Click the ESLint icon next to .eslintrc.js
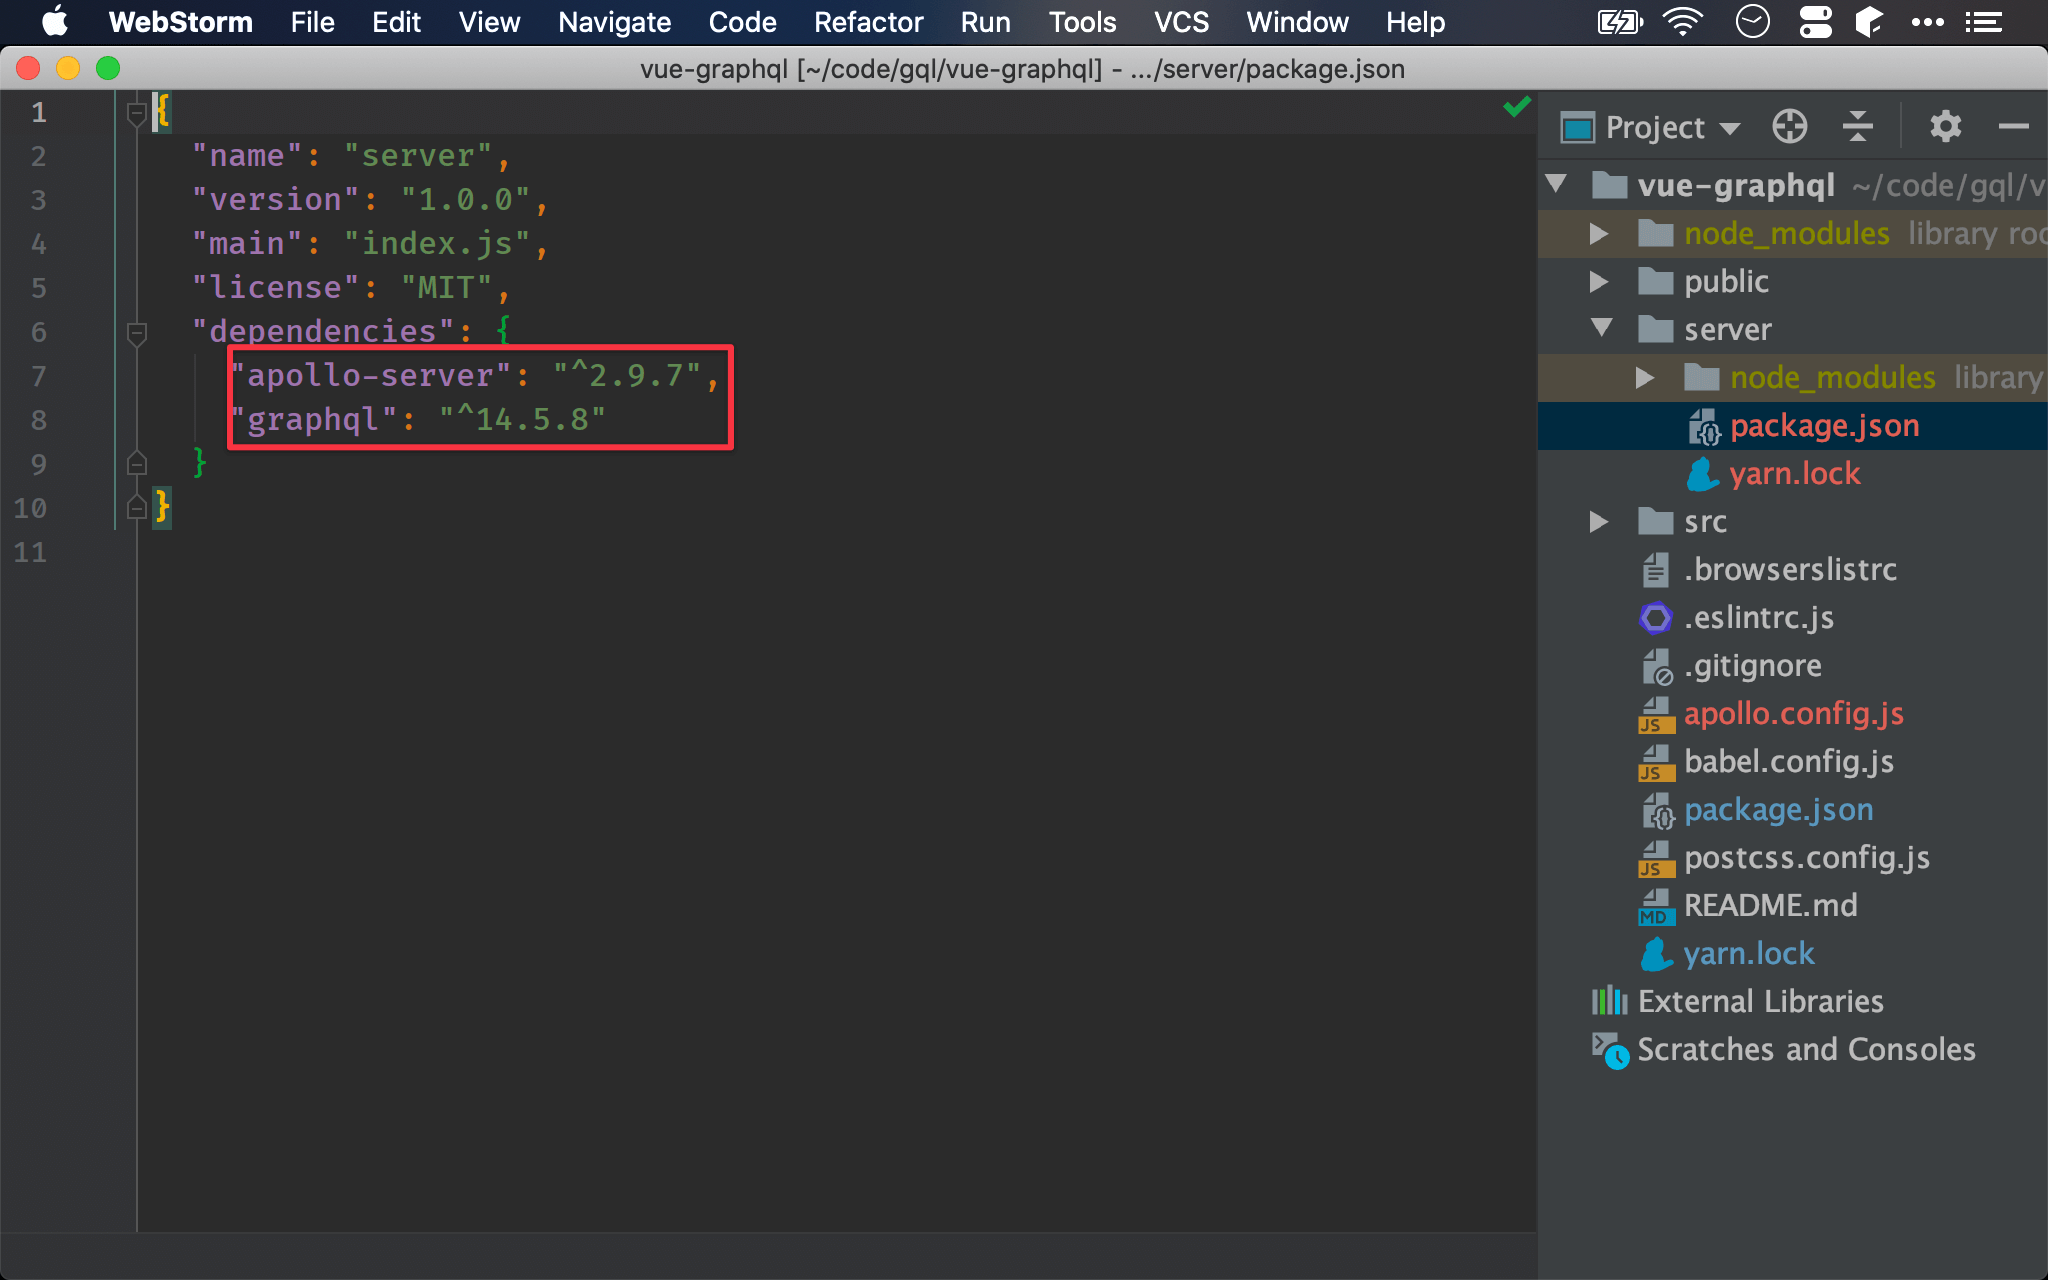The height and width of the screenshot is (1280, 2048). click(x=1656, y=618)
